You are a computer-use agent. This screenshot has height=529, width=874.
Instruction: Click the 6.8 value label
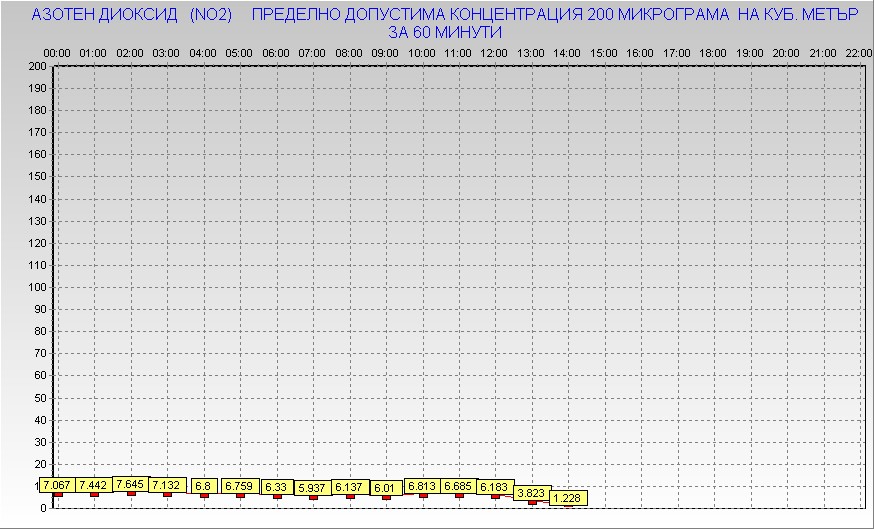[x=204, y=486]
